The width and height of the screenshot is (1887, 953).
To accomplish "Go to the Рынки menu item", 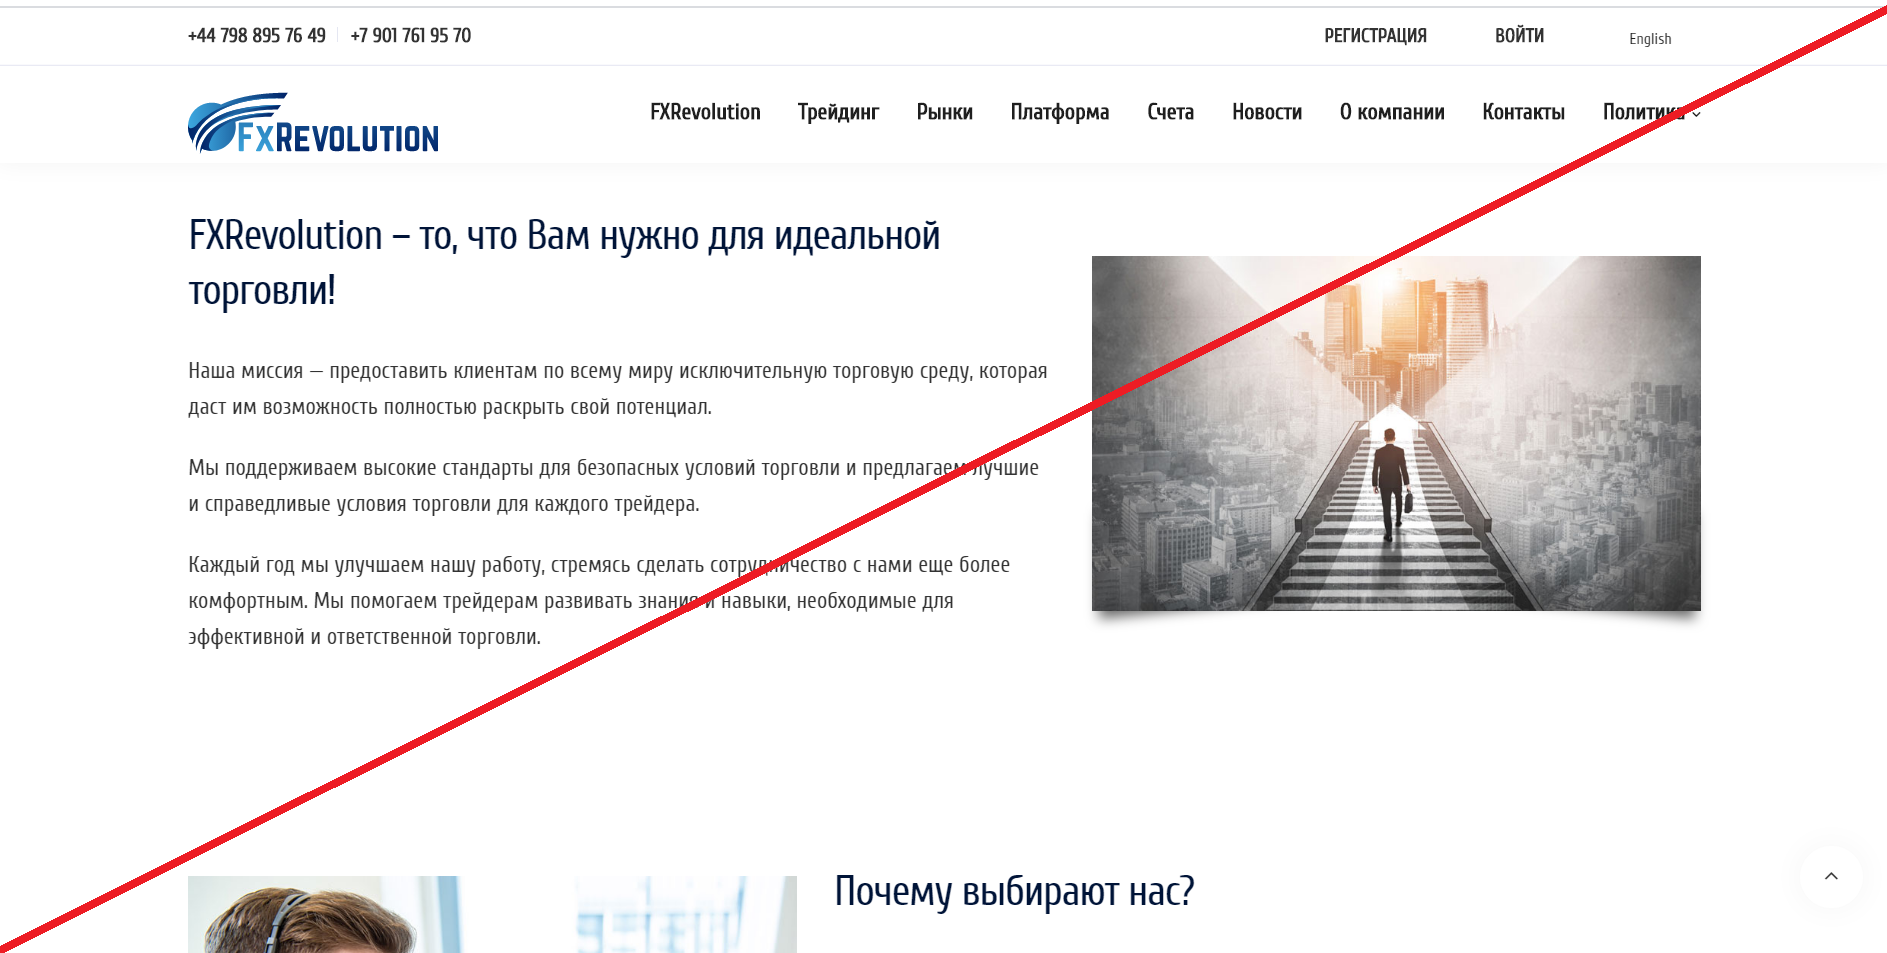I will [x=944, y=112].
